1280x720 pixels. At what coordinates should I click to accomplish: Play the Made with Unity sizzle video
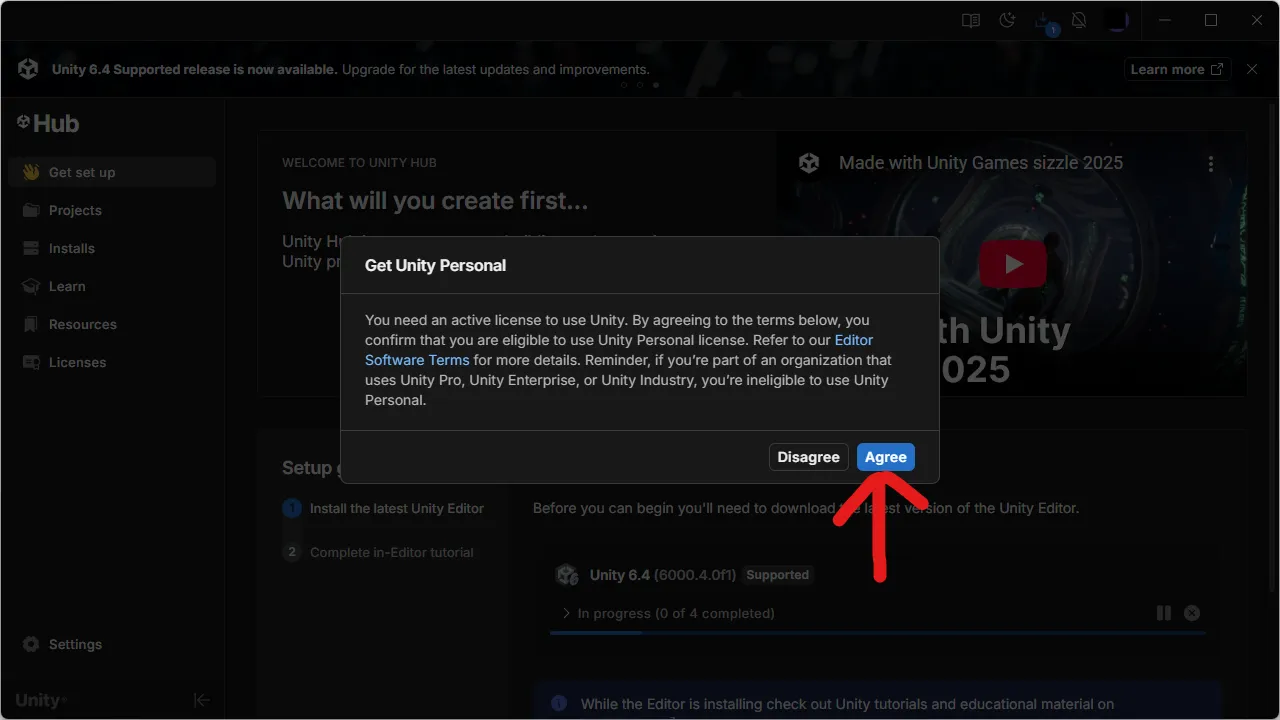[1013, 263]
